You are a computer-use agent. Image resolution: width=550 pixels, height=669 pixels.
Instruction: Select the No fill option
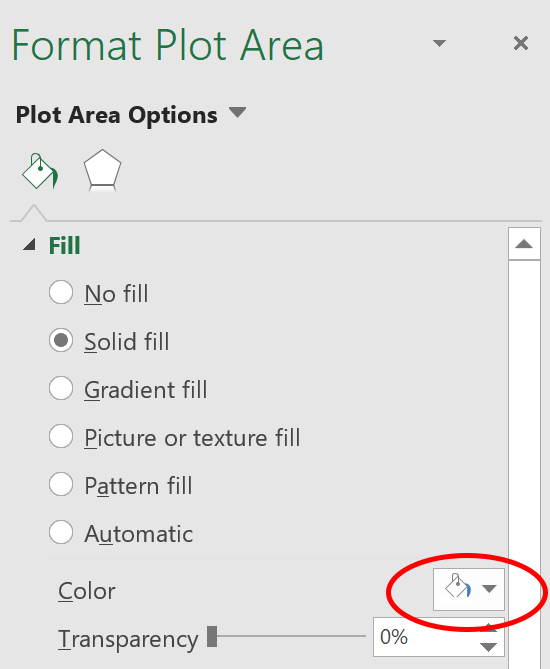(x=99, y=293)
